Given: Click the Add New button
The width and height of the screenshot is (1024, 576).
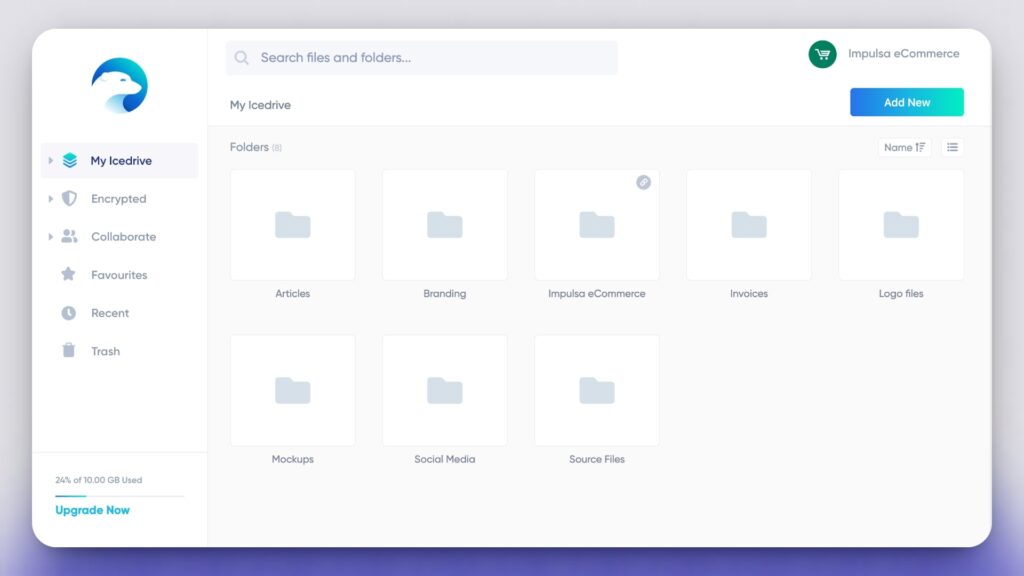Looking at the screenshot, I should point(906,102).
